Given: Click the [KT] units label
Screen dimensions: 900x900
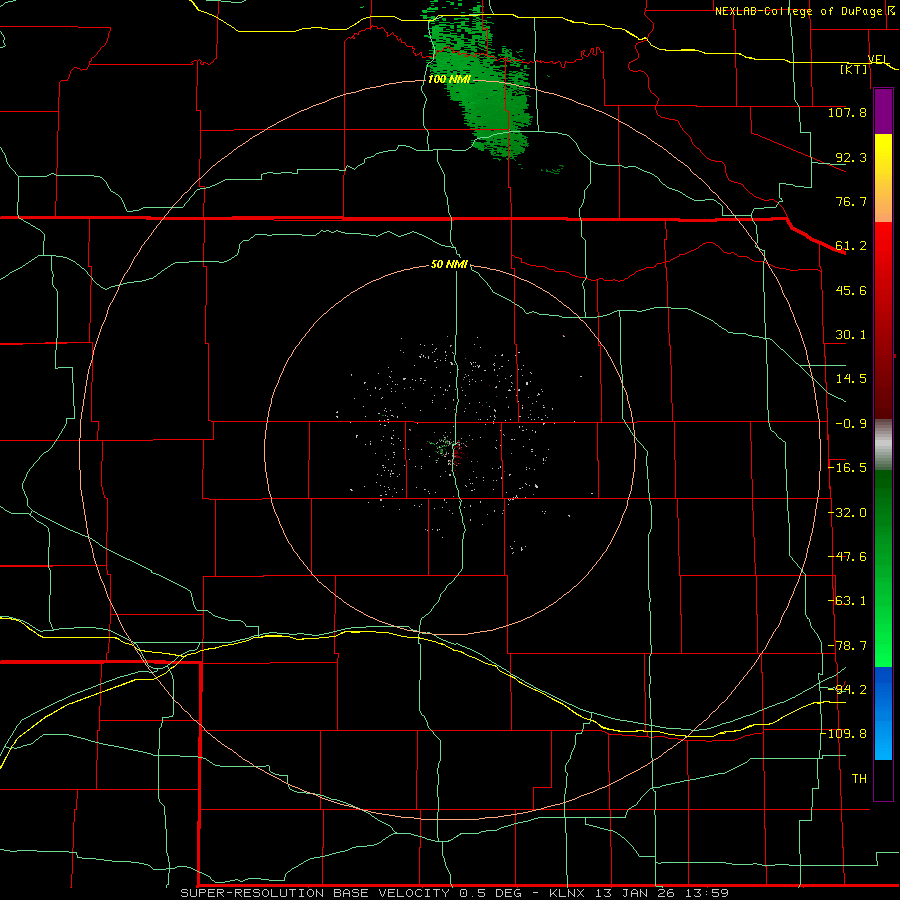Looking at the screenshot, I should tap(854, 69).
